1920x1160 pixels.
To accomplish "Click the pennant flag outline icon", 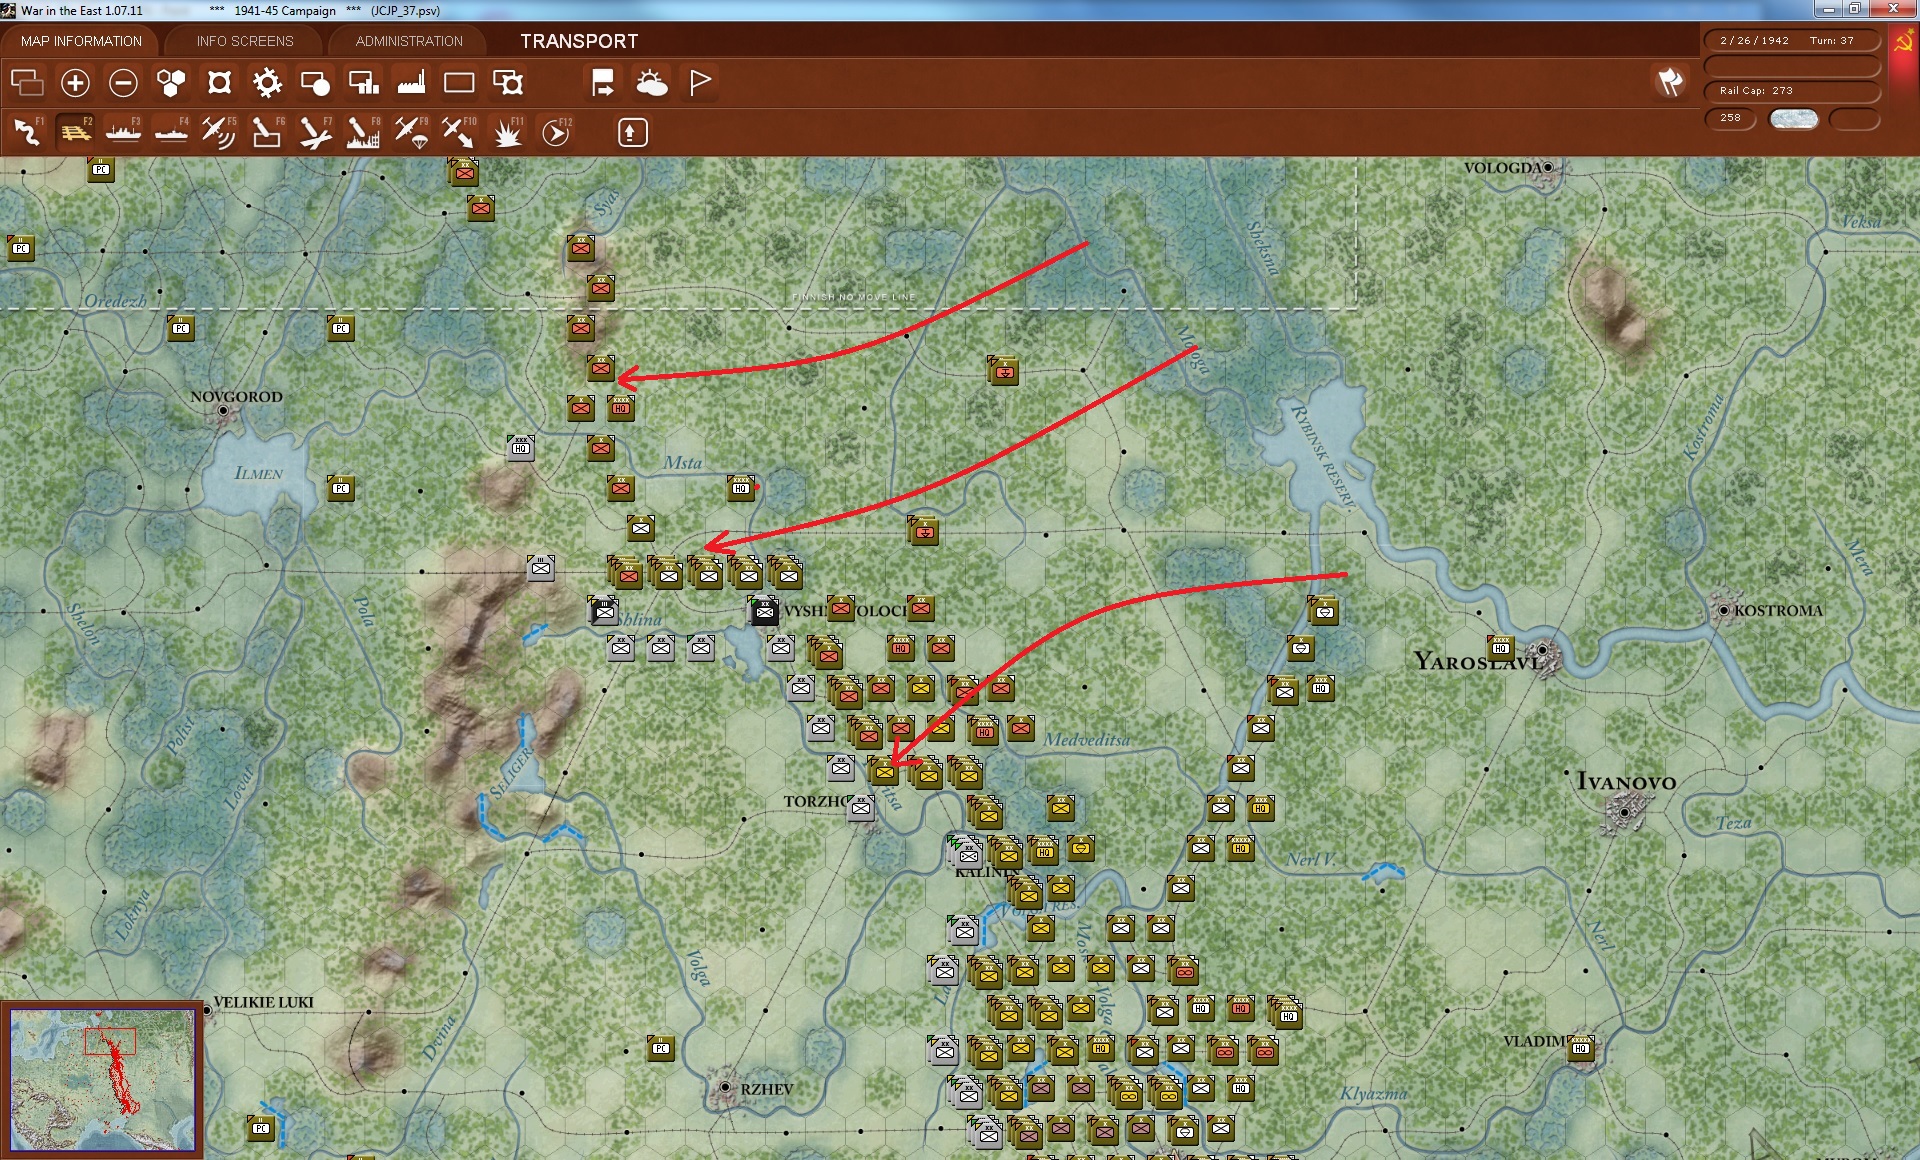I will (700, 82).
